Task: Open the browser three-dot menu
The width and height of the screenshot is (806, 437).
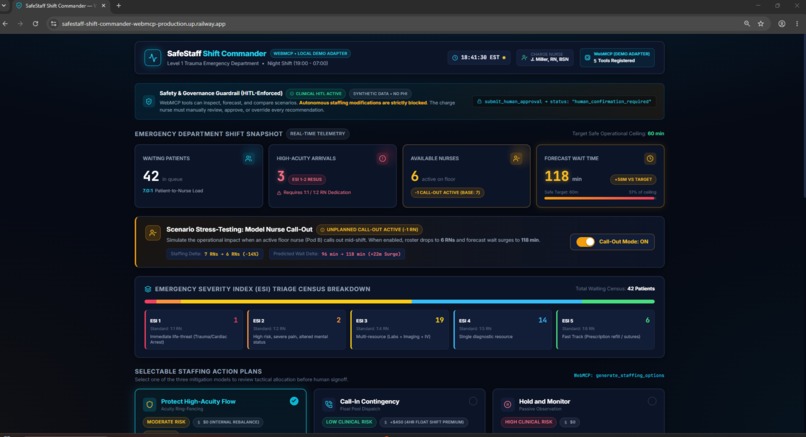Action: click(x=797, y=24)
